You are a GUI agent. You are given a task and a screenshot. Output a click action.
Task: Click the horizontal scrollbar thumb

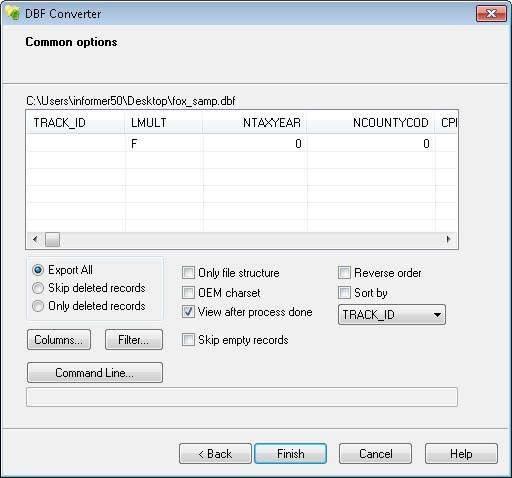pyautogui.click(x=52, y=239)
